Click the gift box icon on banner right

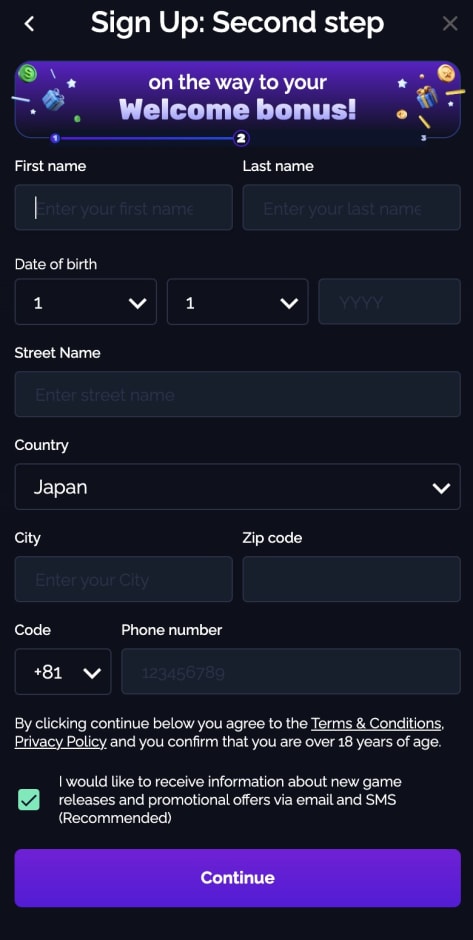427,97
